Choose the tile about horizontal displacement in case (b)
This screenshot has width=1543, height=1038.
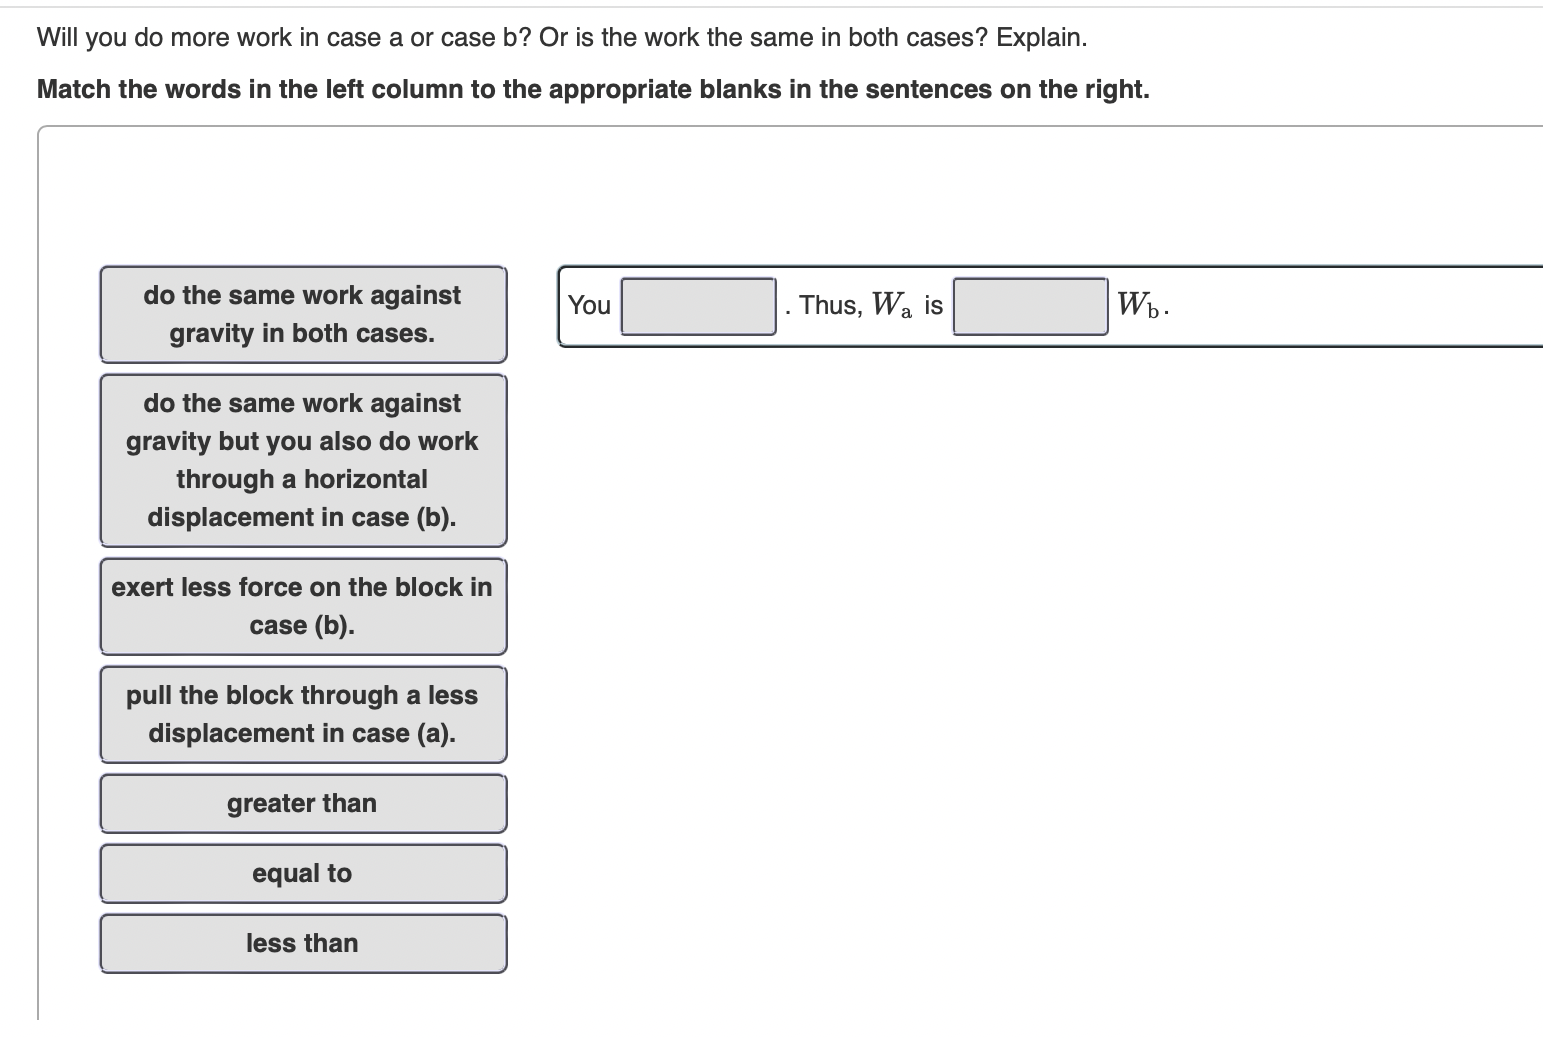tap(302, 460)
